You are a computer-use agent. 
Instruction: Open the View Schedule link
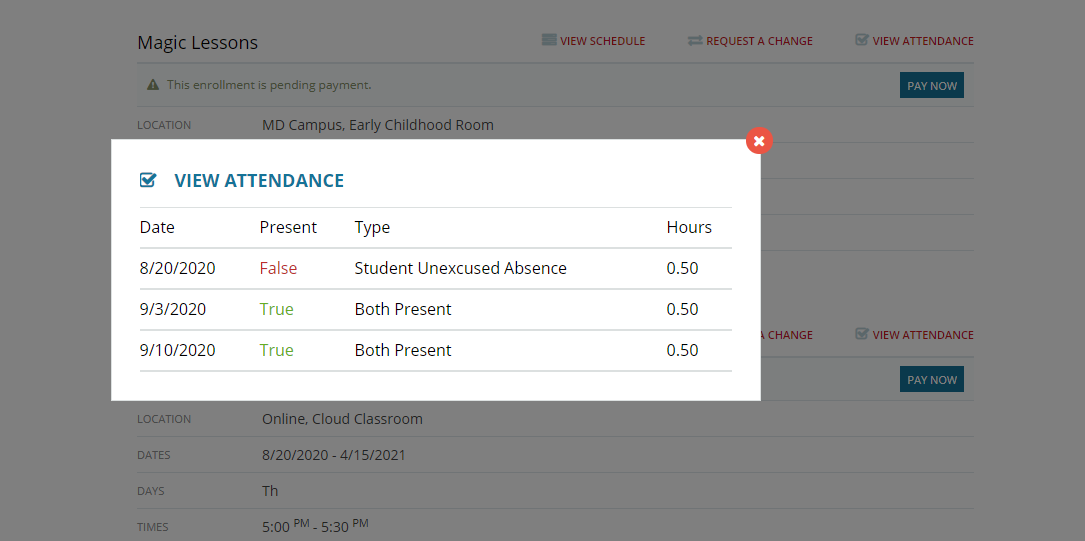point(602,41)
